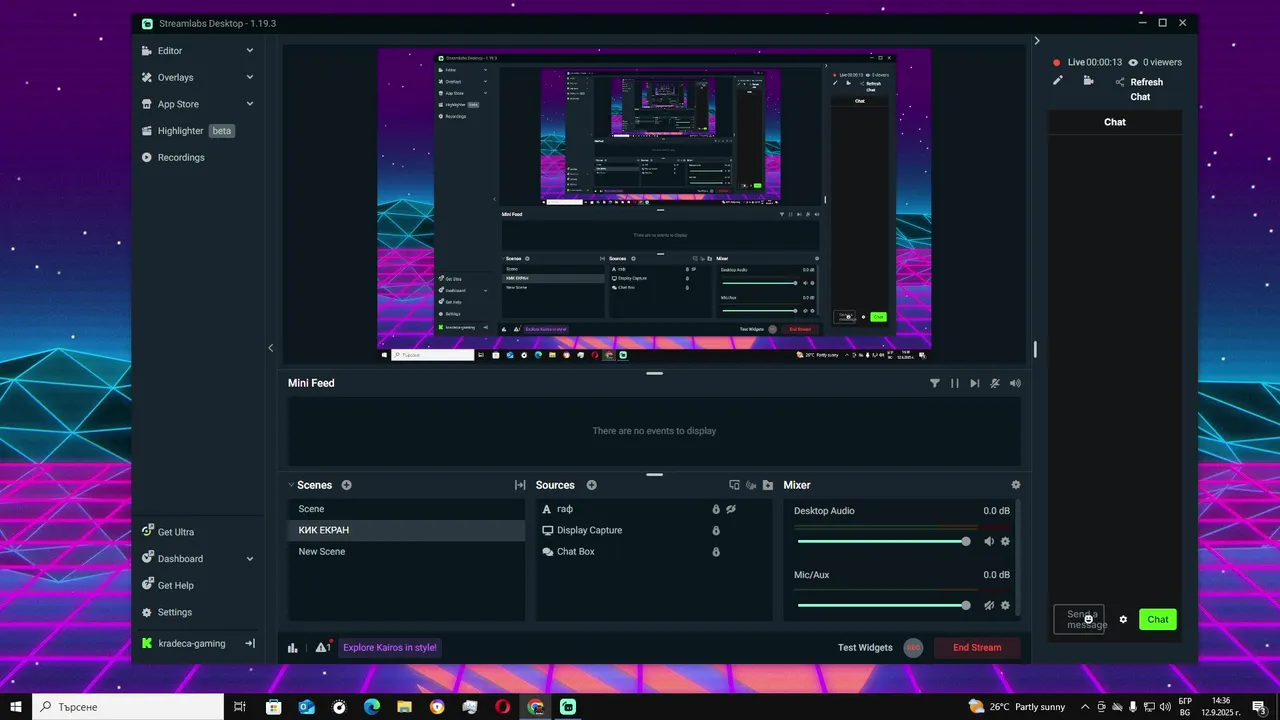
Task: Adjust the Mic/Aux volume slider
Action: (883, 605)
